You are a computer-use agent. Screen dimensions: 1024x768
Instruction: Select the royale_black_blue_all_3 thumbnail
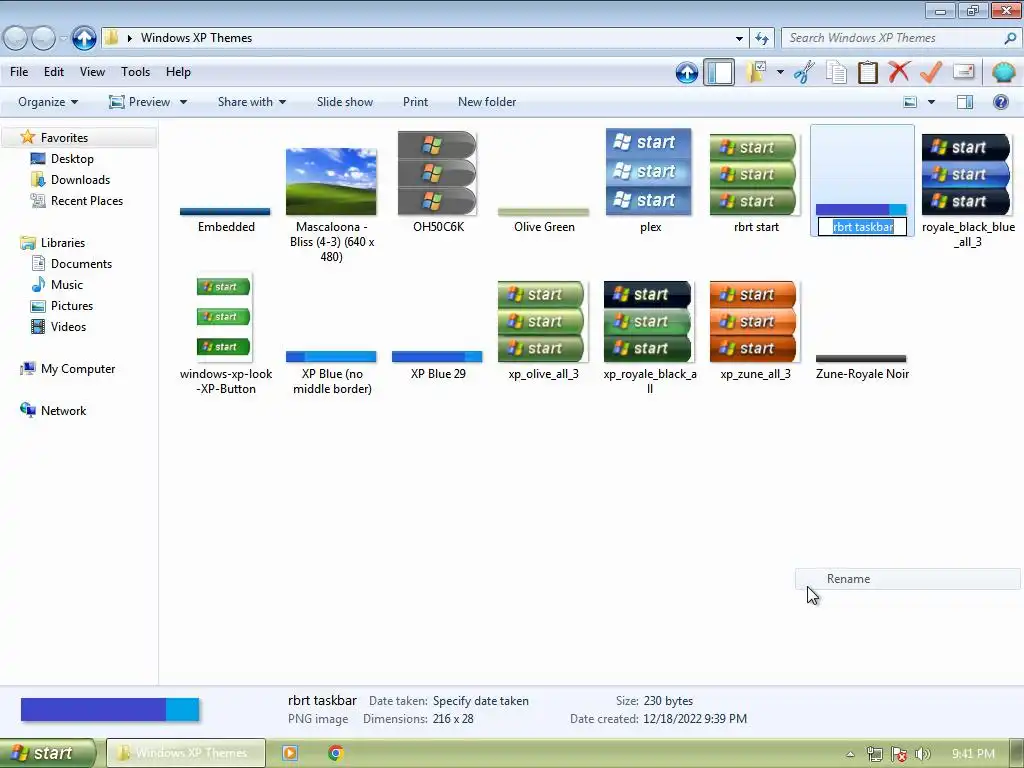click(x=967, y=174)
